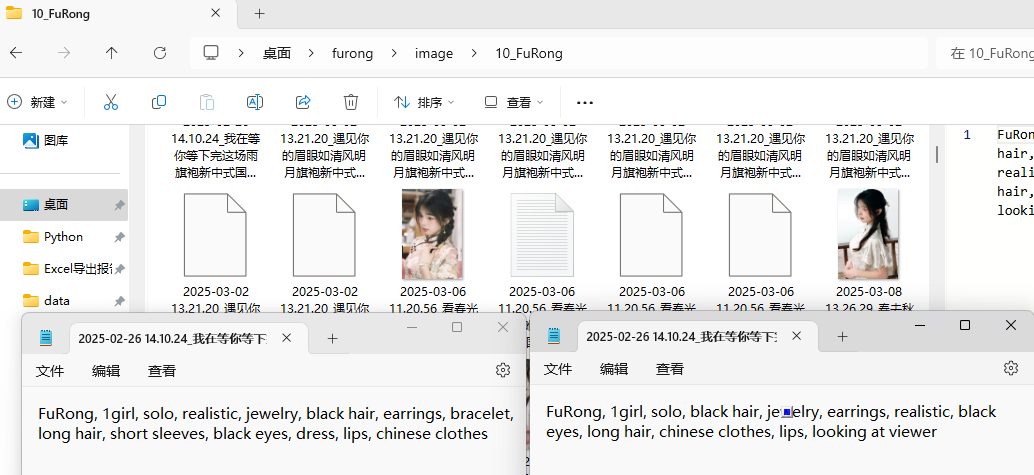Viewport: 1034px width, 475px height.
Task: Open 查看 menu in left Notepad
Action: tap(162, 371)
